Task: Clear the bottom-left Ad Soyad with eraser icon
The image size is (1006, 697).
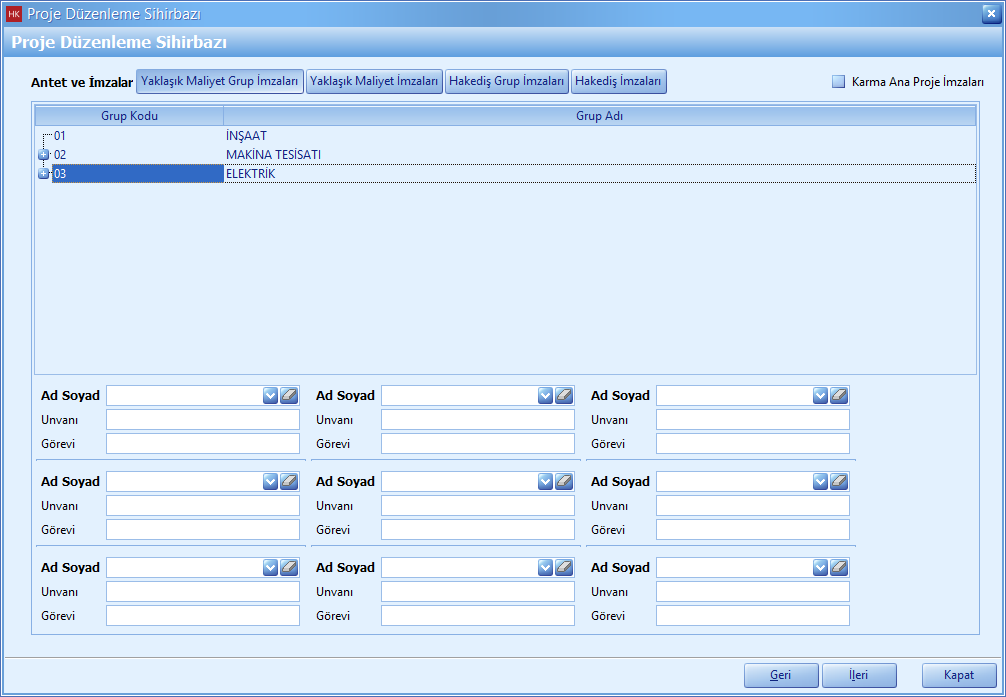Action: click(289, 568)
